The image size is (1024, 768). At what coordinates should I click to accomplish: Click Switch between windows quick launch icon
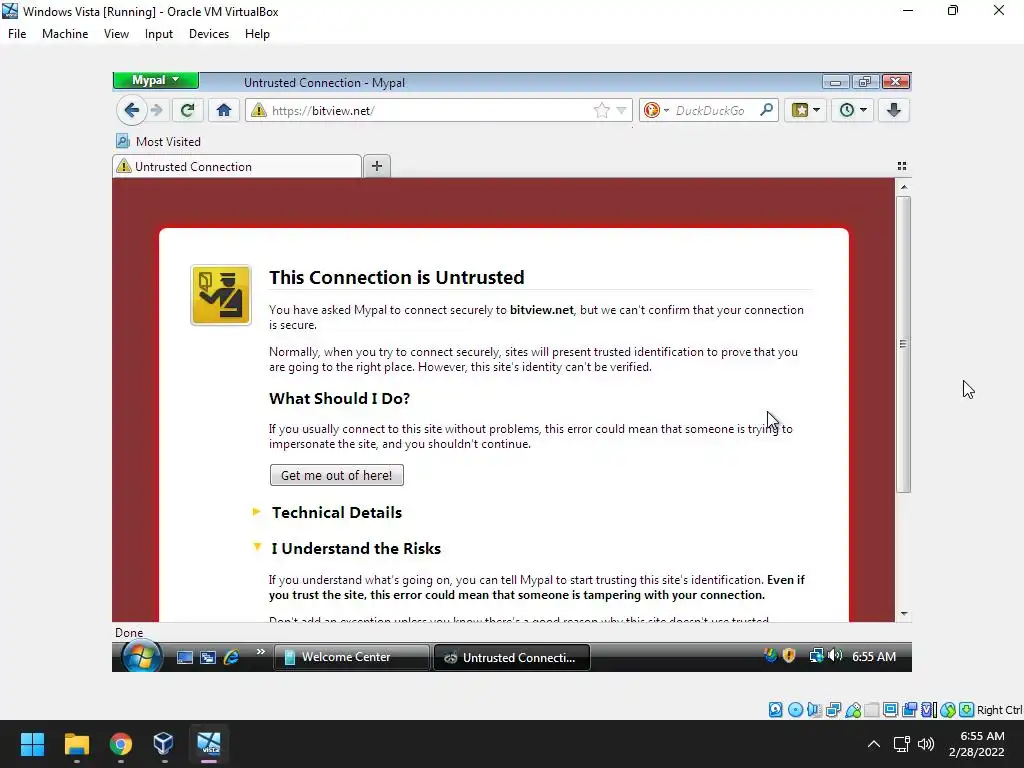[208, 658]
